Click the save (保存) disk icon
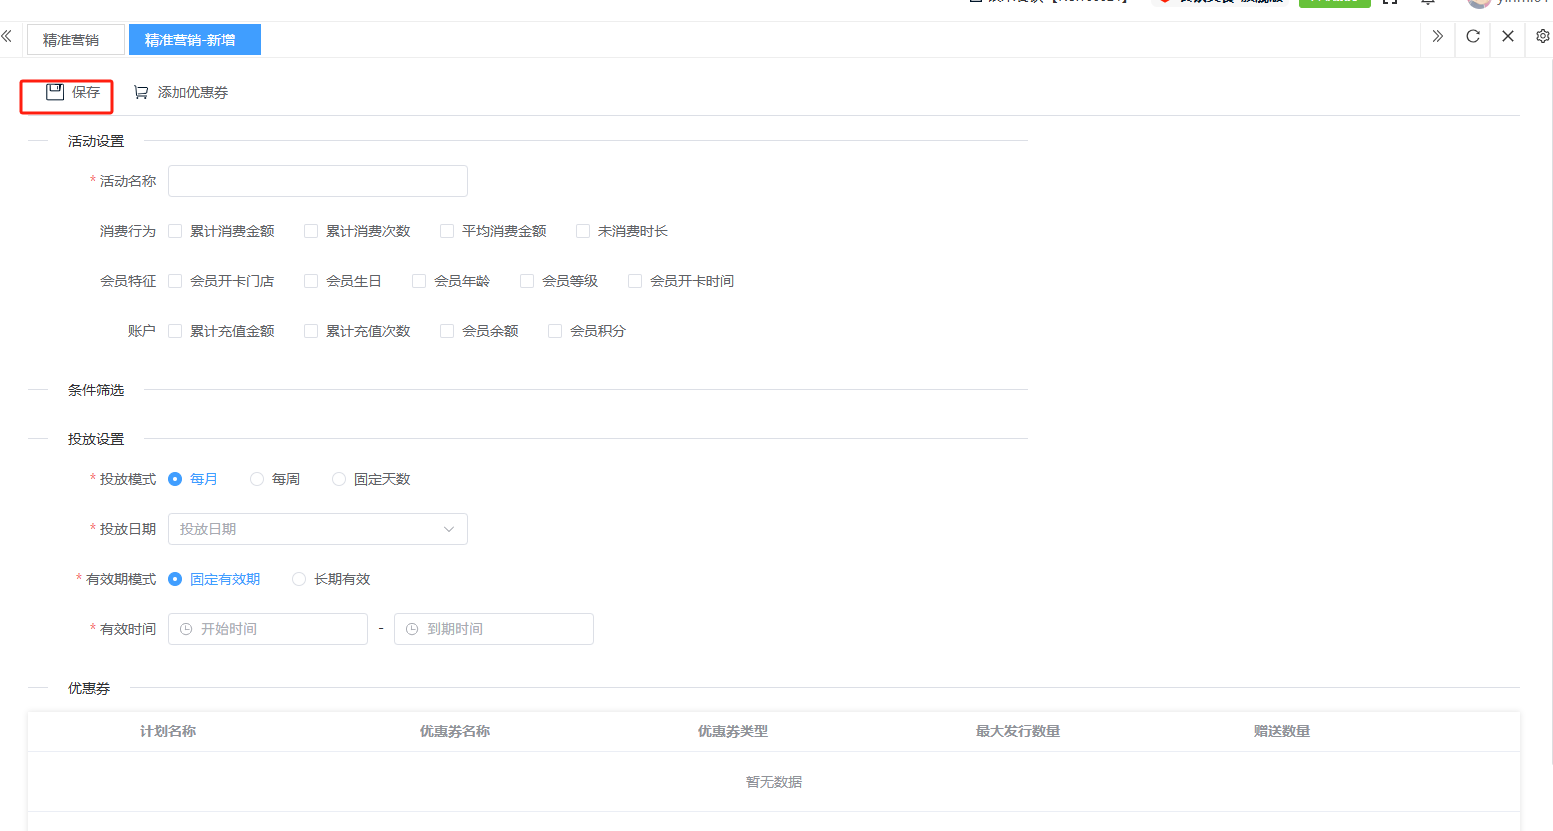Viewport: 1553px width, 831px height. click(x=55, y=92)
